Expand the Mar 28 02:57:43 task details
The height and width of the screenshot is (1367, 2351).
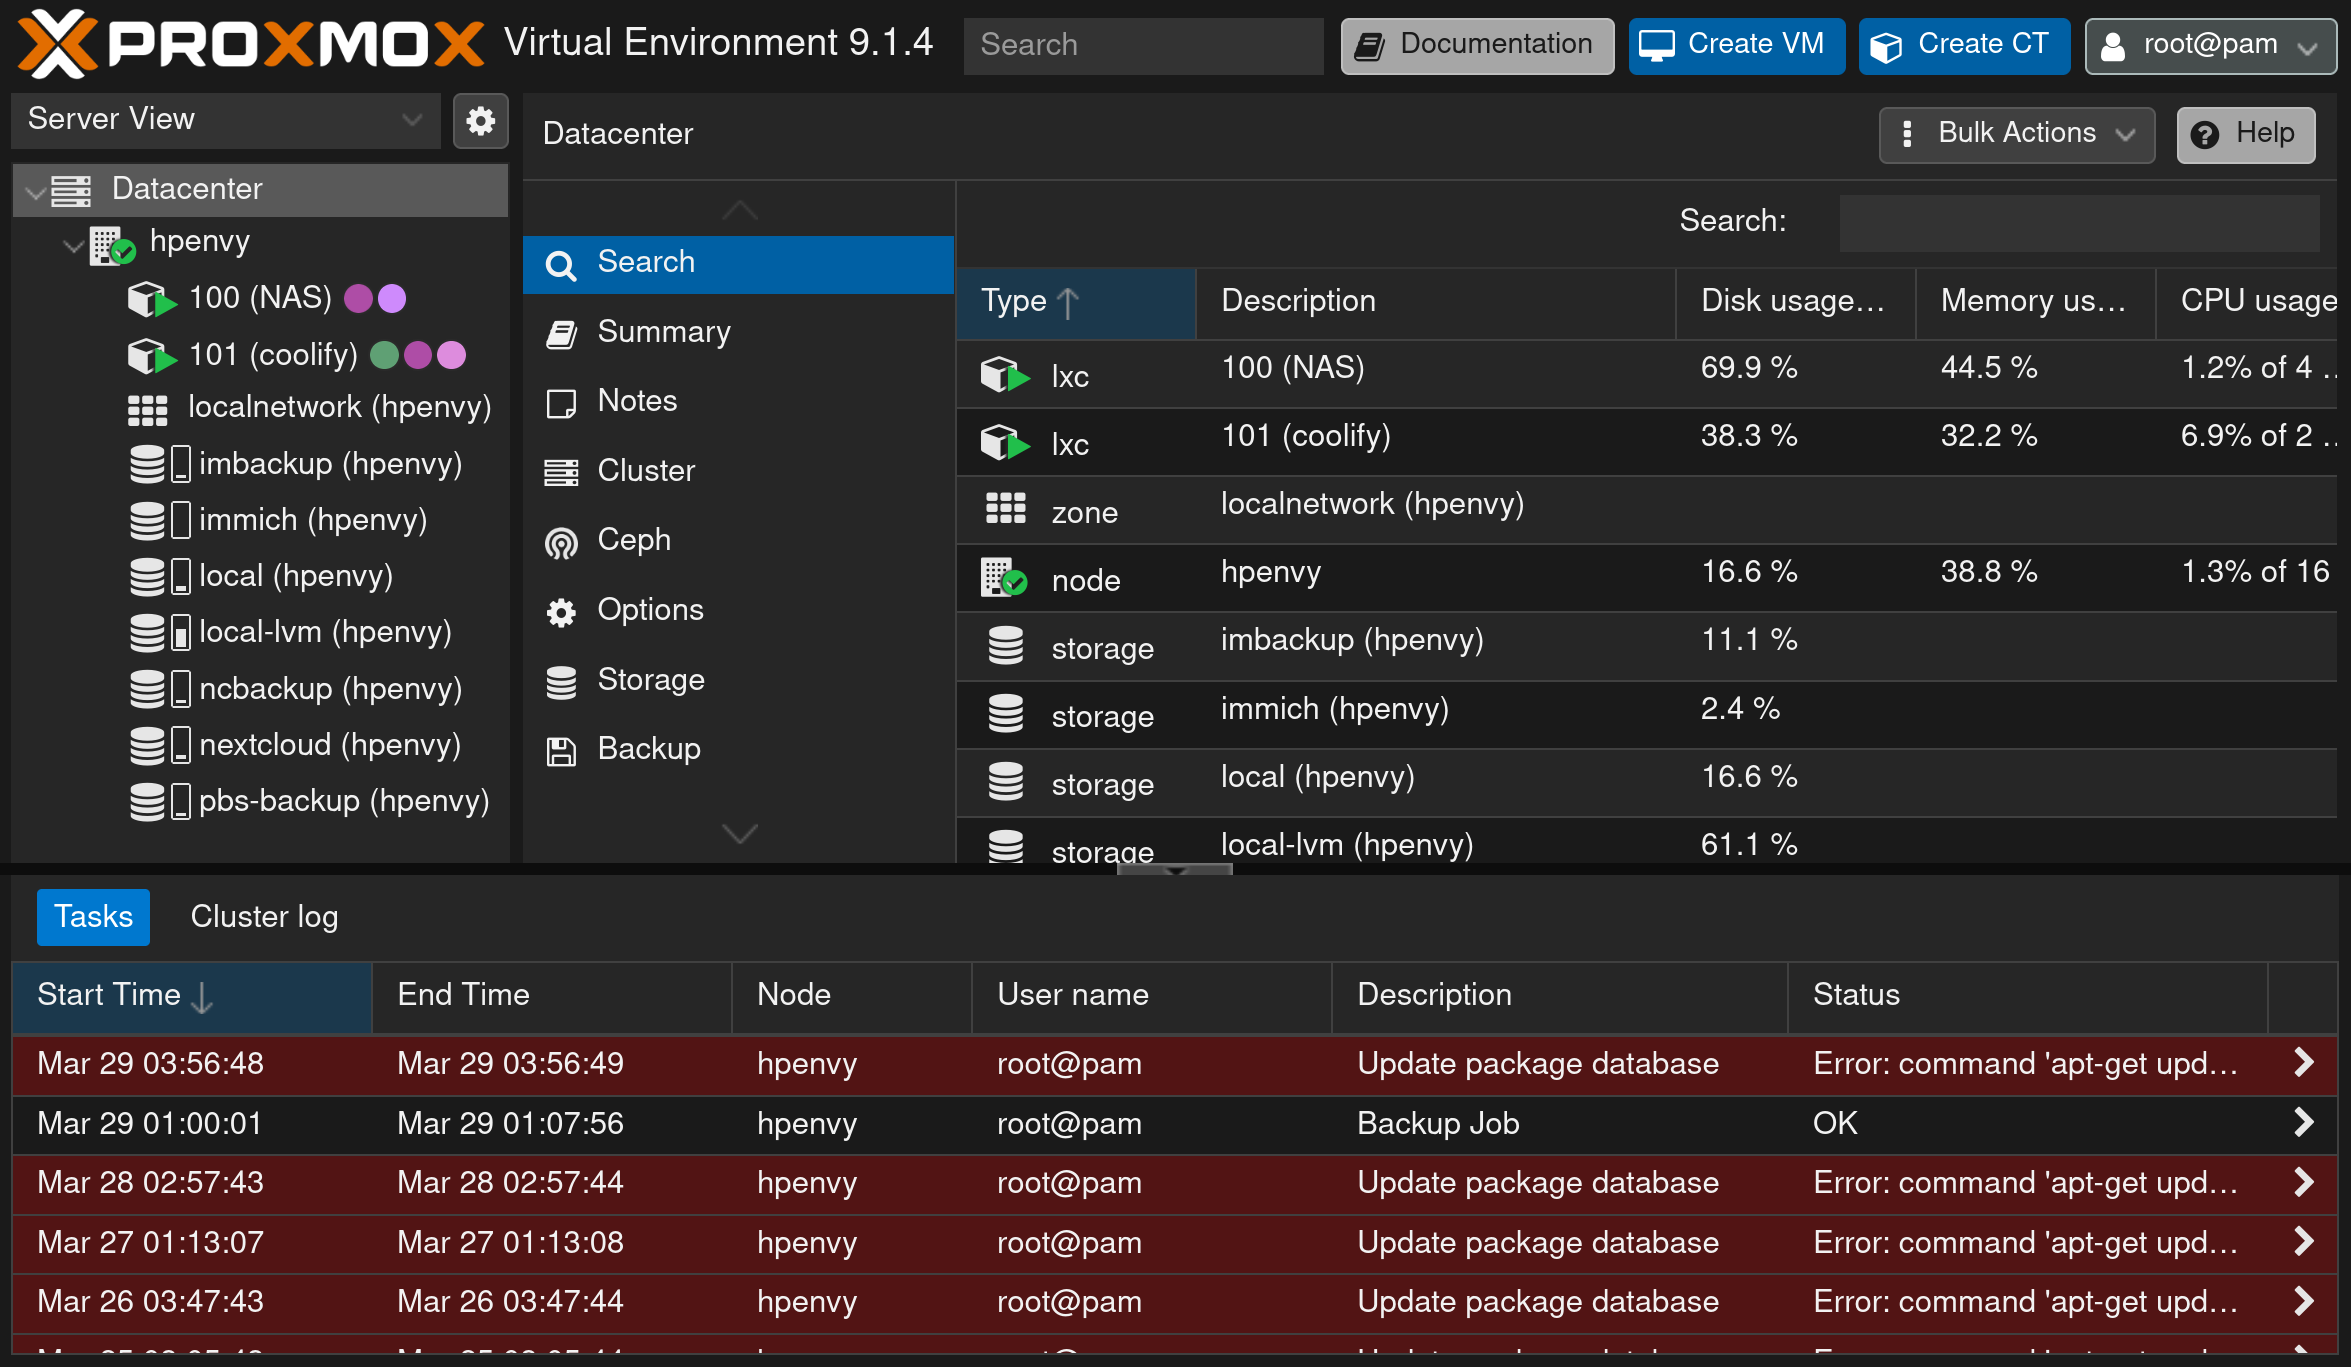[2303, 1182]
